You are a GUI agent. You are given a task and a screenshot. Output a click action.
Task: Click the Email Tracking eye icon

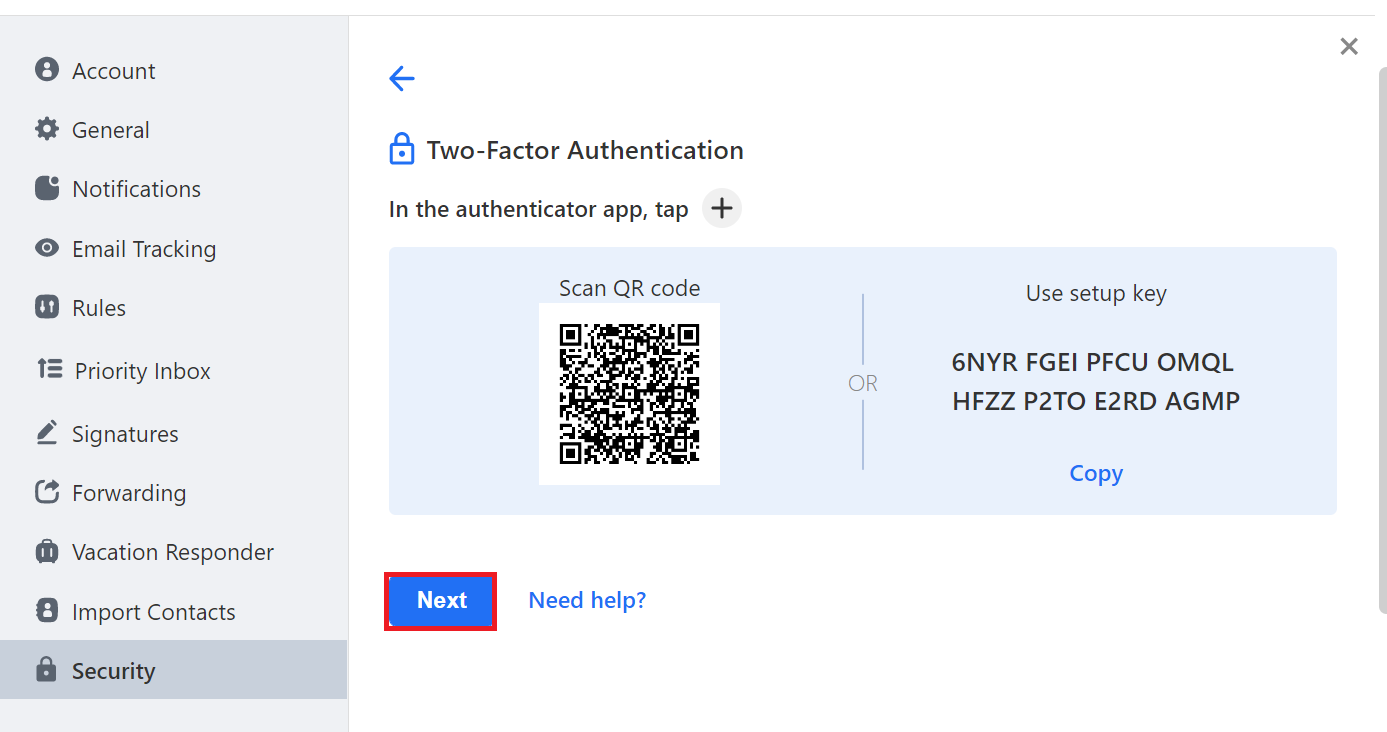coord(47,248)
